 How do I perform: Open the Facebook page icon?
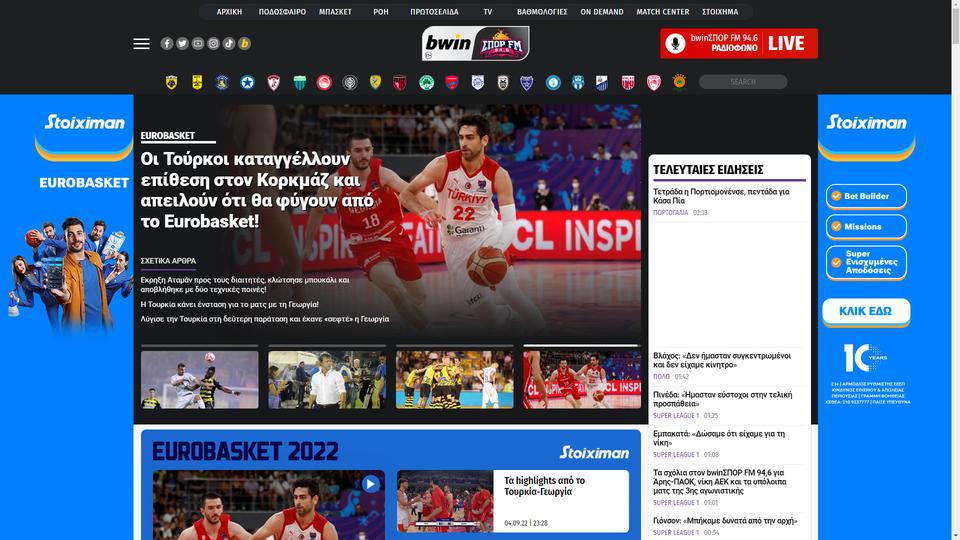pyautogui.click(x=167, y=43)
